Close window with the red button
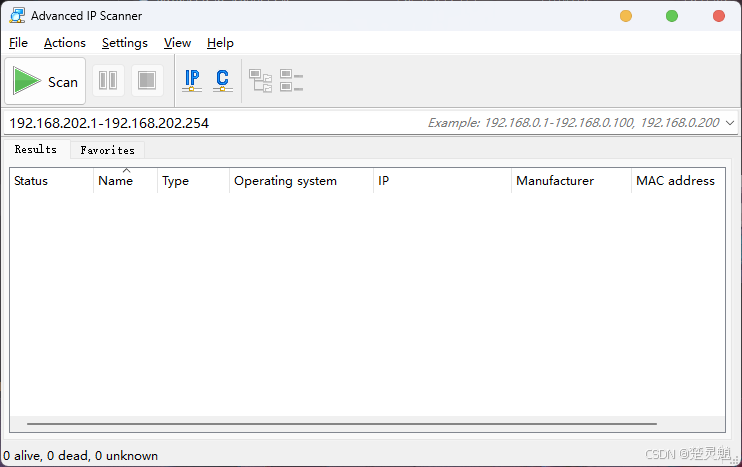The image size is (742, 467). pos(718,16)
